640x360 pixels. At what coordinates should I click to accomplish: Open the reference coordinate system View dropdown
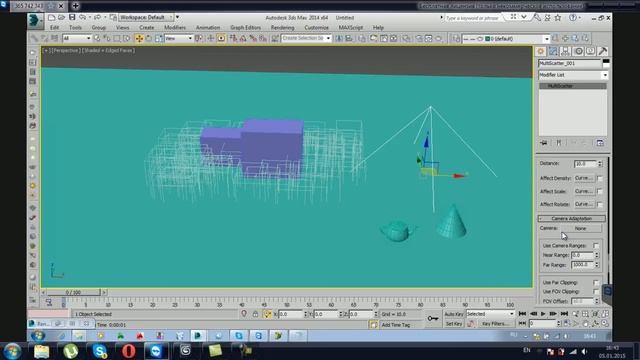pos(178,38)
